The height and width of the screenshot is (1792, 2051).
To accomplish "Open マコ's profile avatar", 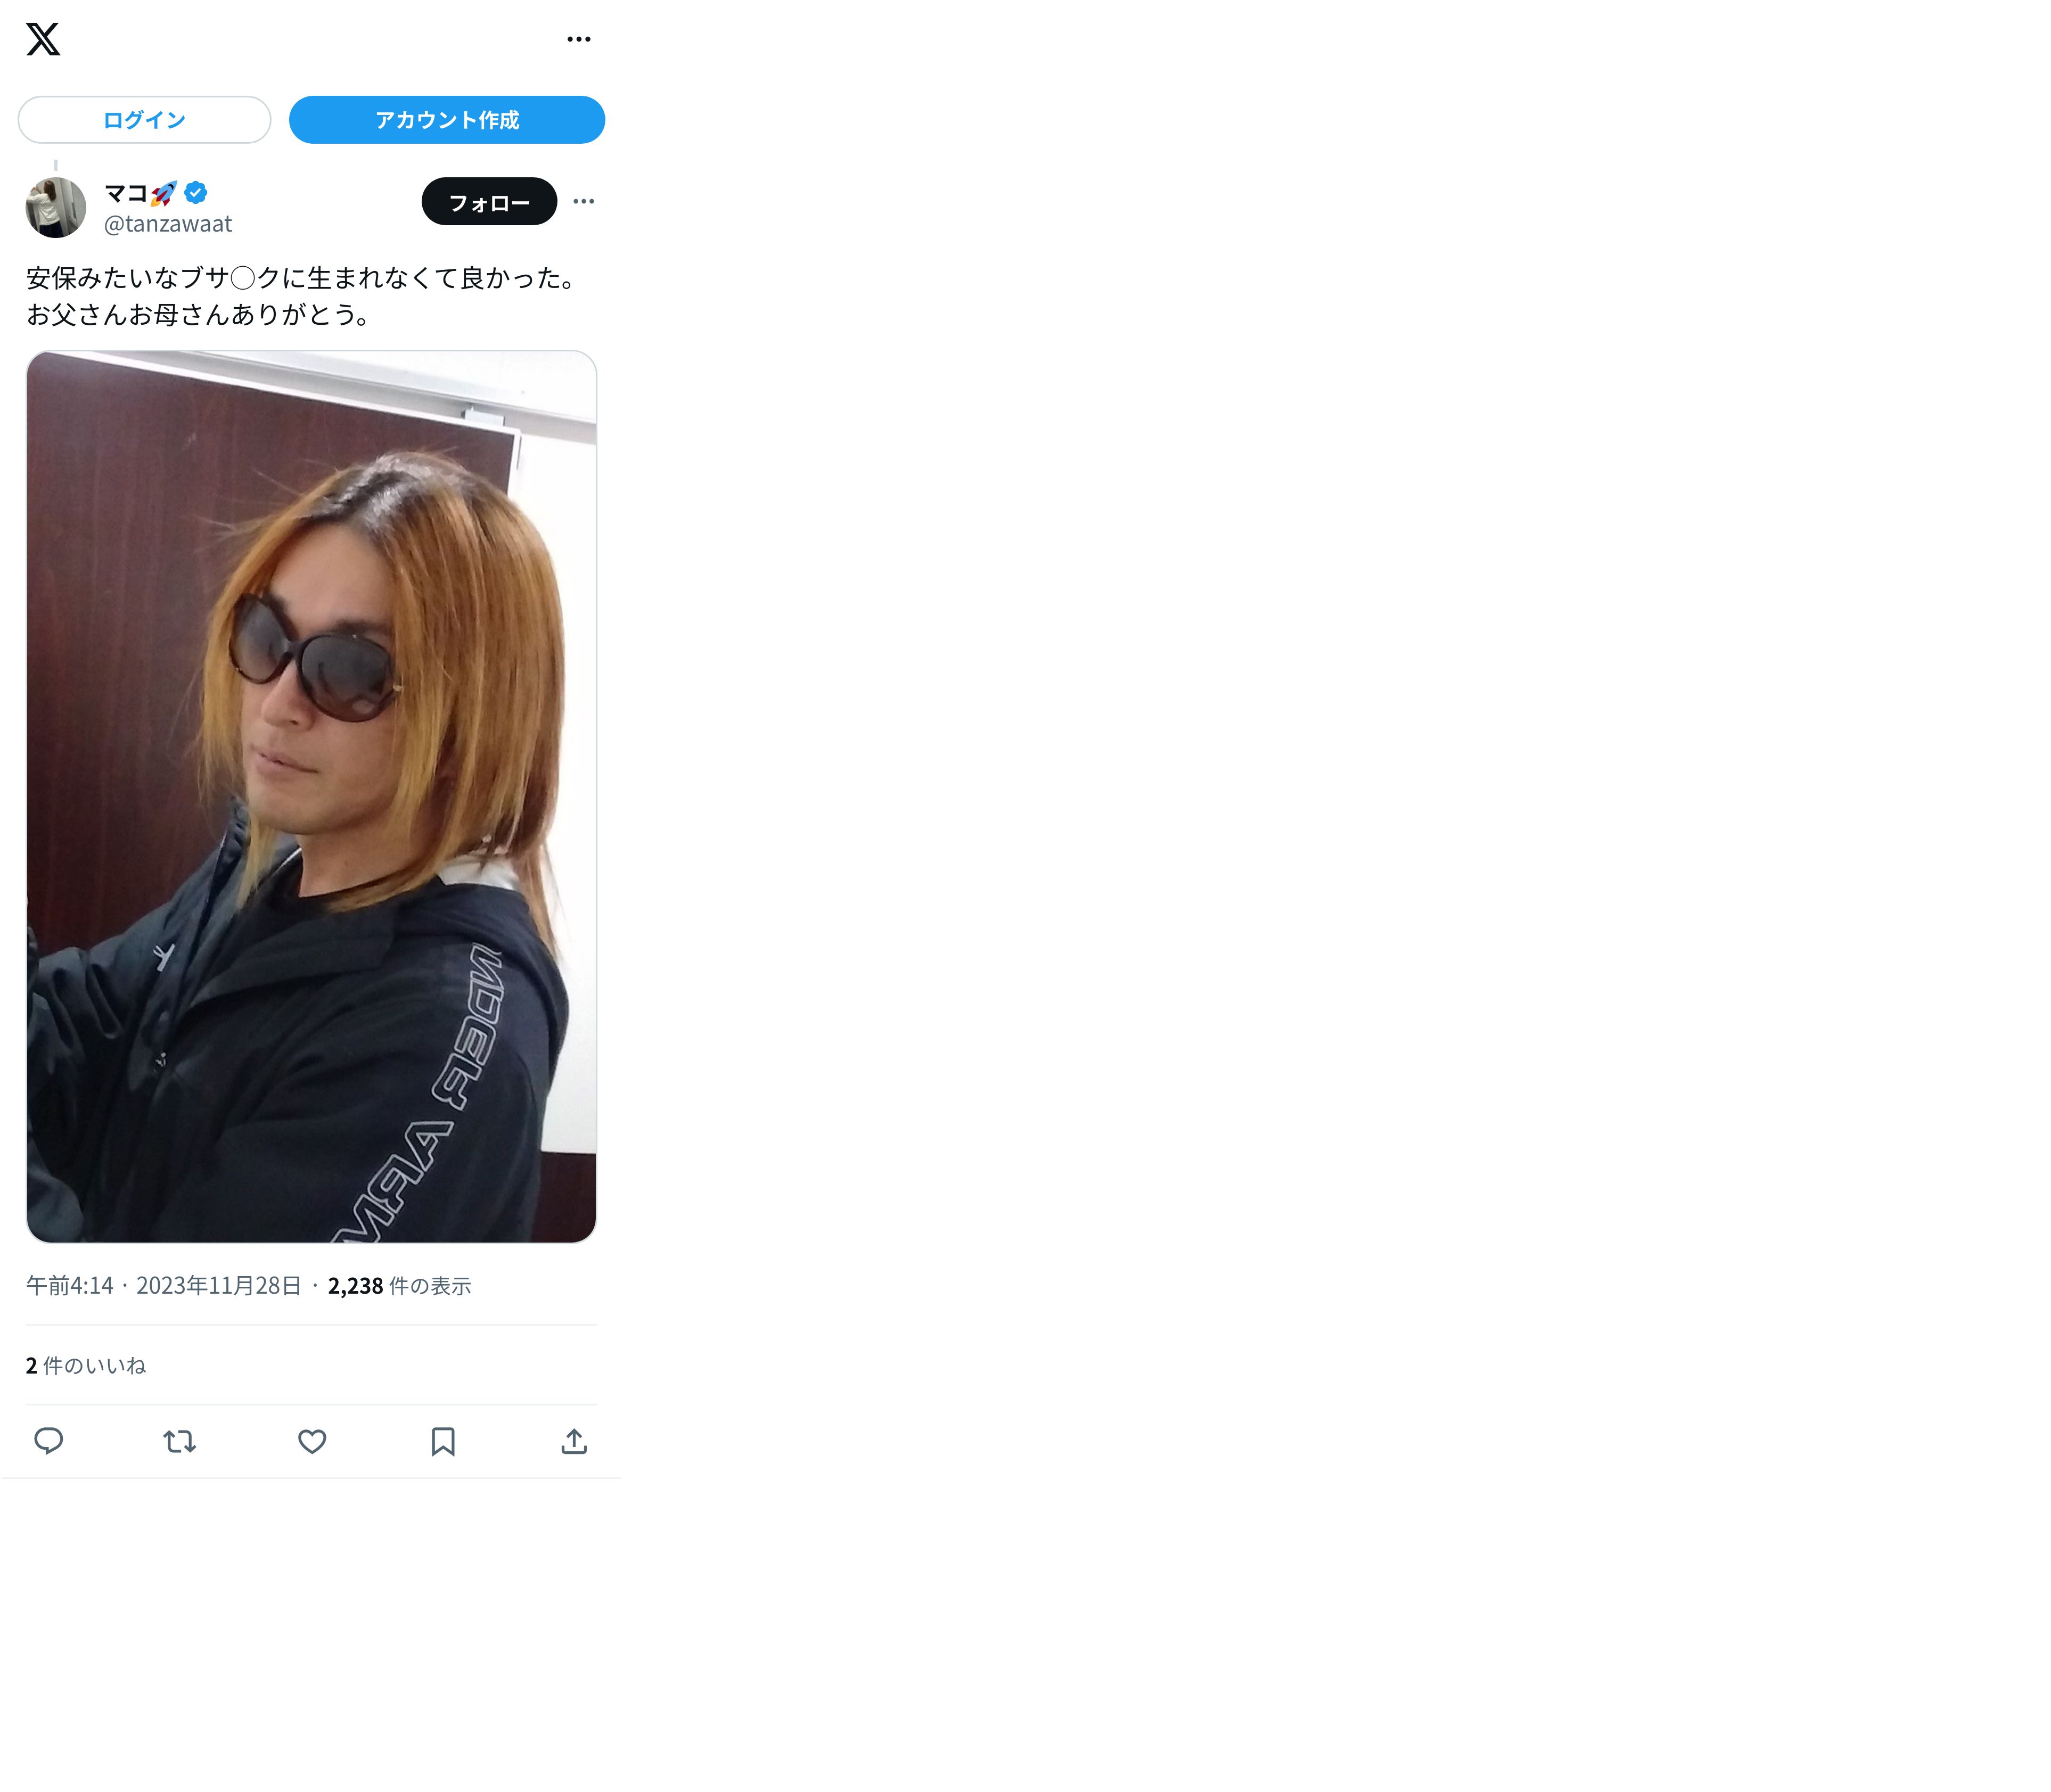I will 56,207.
